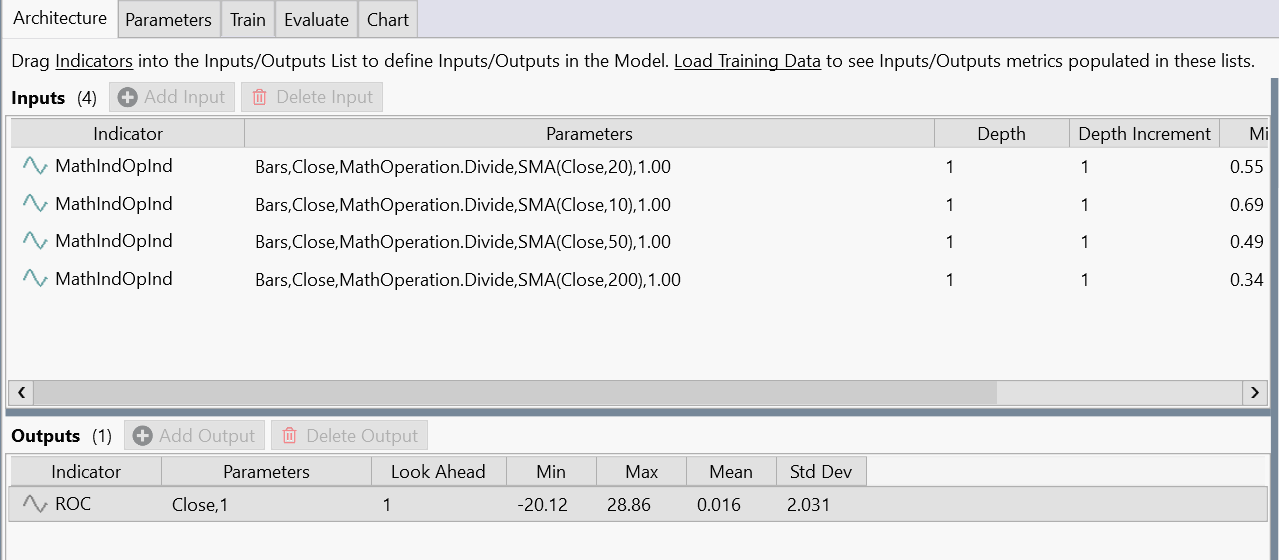Open the Chart tab
Image resolution: width=1279 pixels, height=560 pixels.
[x=388, y=20]
